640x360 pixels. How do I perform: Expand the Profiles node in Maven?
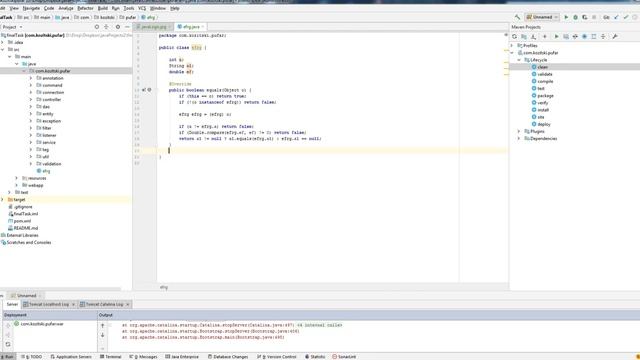click(x=512, y=46)
